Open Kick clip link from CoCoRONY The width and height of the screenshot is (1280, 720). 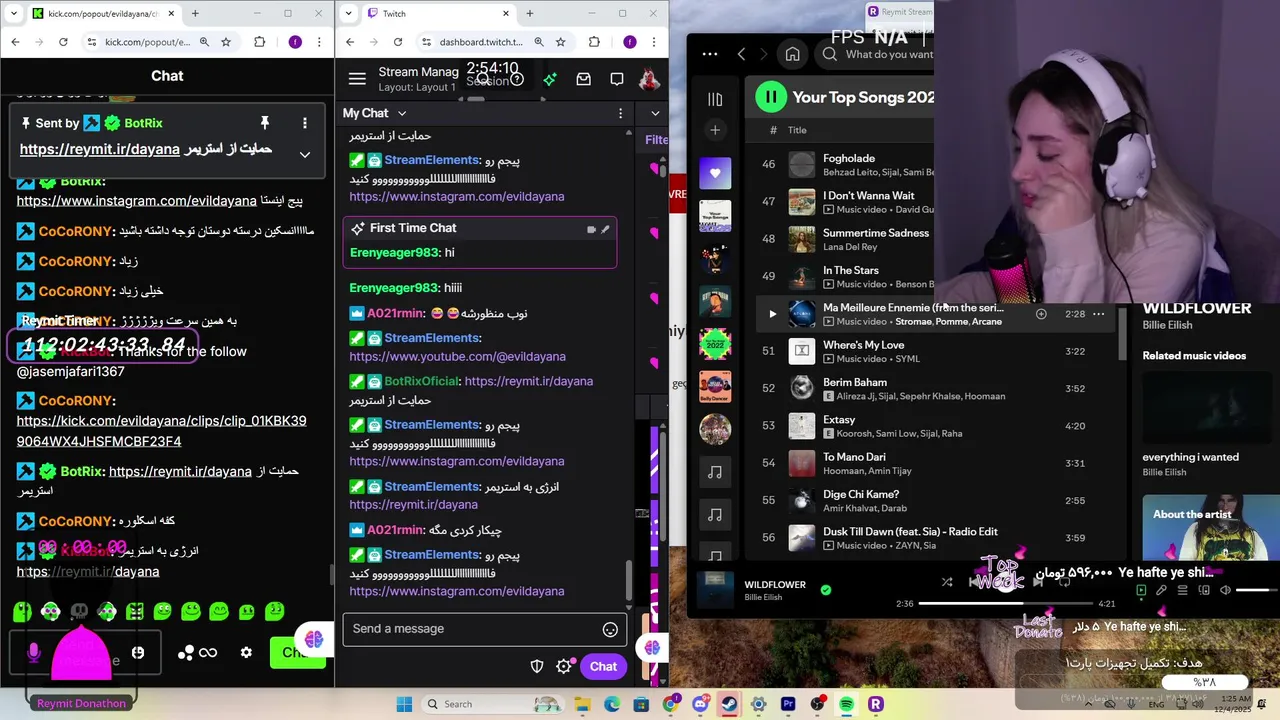(x=162, y=431)
